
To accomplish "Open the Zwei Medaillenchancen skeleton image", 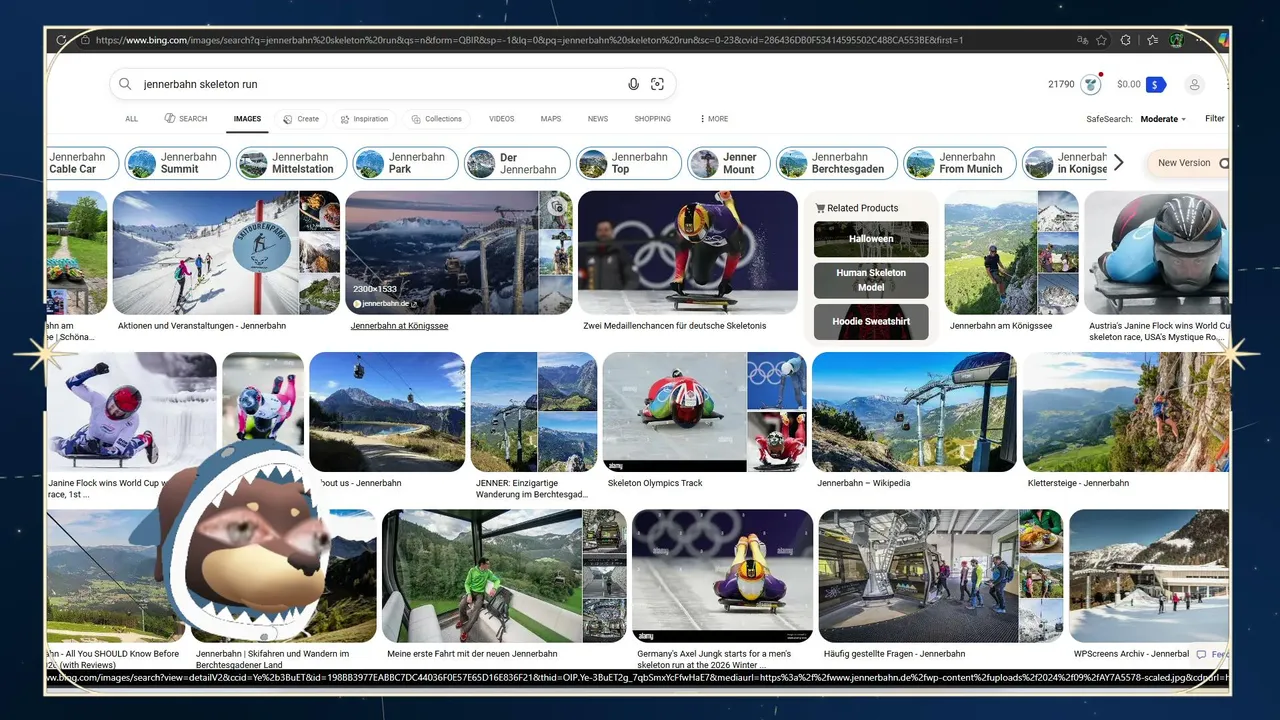I will coord(689,253).
